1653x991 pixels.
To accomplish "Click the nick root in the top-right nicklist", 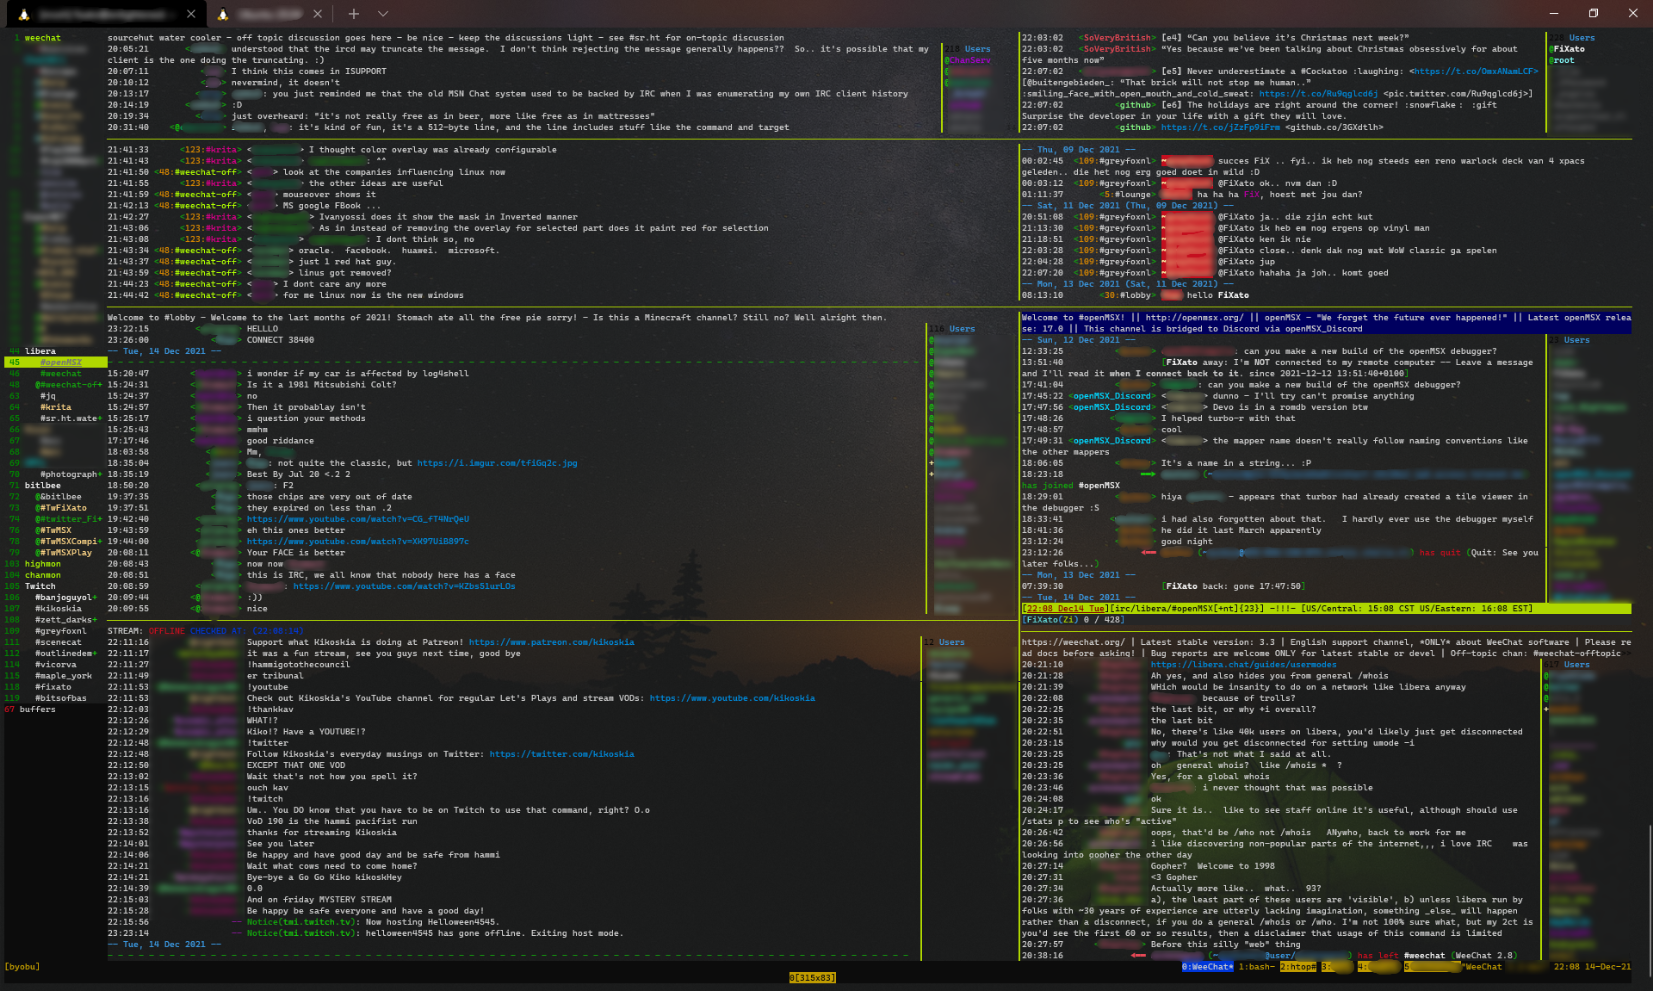I will [x=1563, y=60].
